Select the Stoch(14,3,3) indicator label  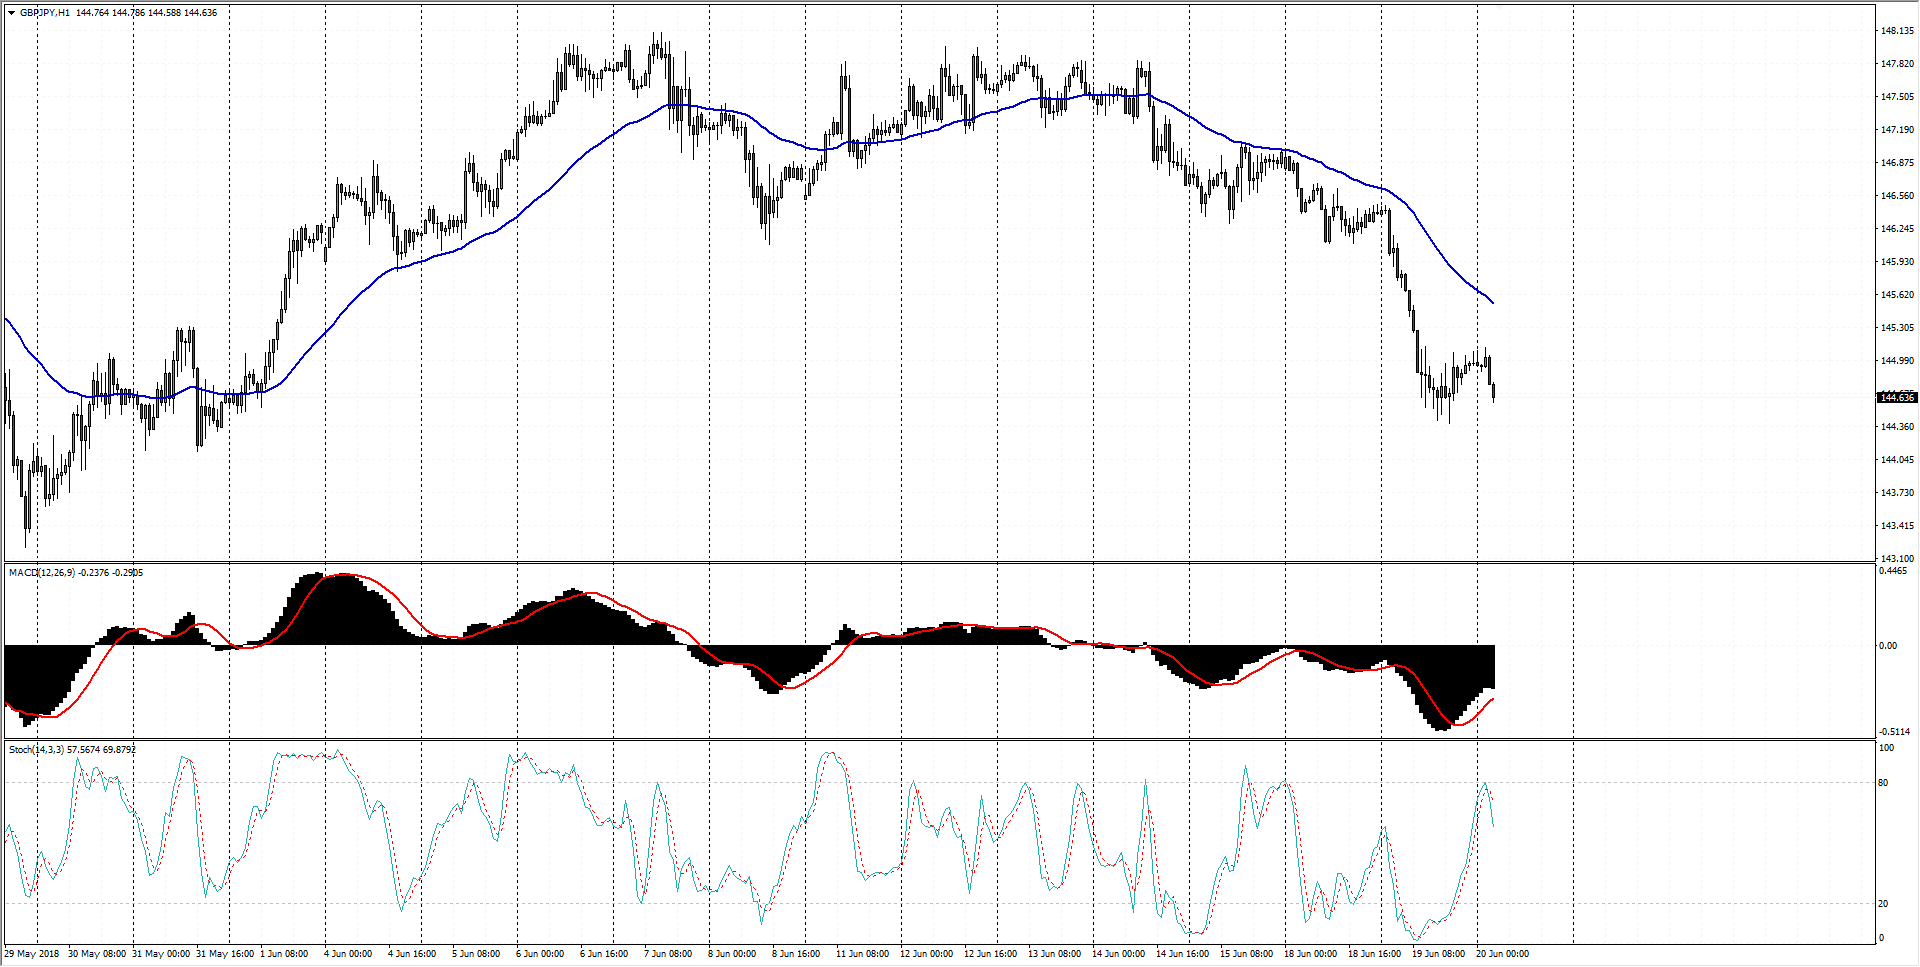pyautogui.click(x=36, y=750)
